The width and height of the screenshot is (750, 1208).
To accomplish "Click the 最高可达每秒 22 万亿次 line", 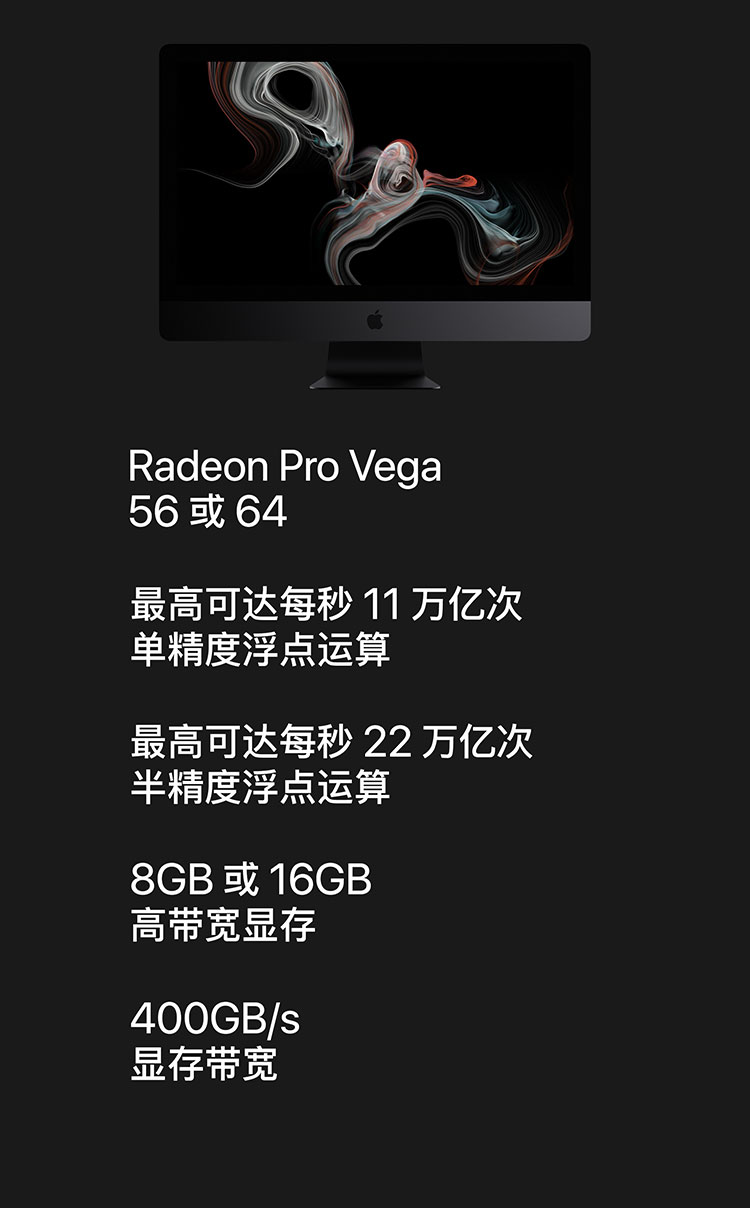I will pyautogui.click(x=331, y=742).
